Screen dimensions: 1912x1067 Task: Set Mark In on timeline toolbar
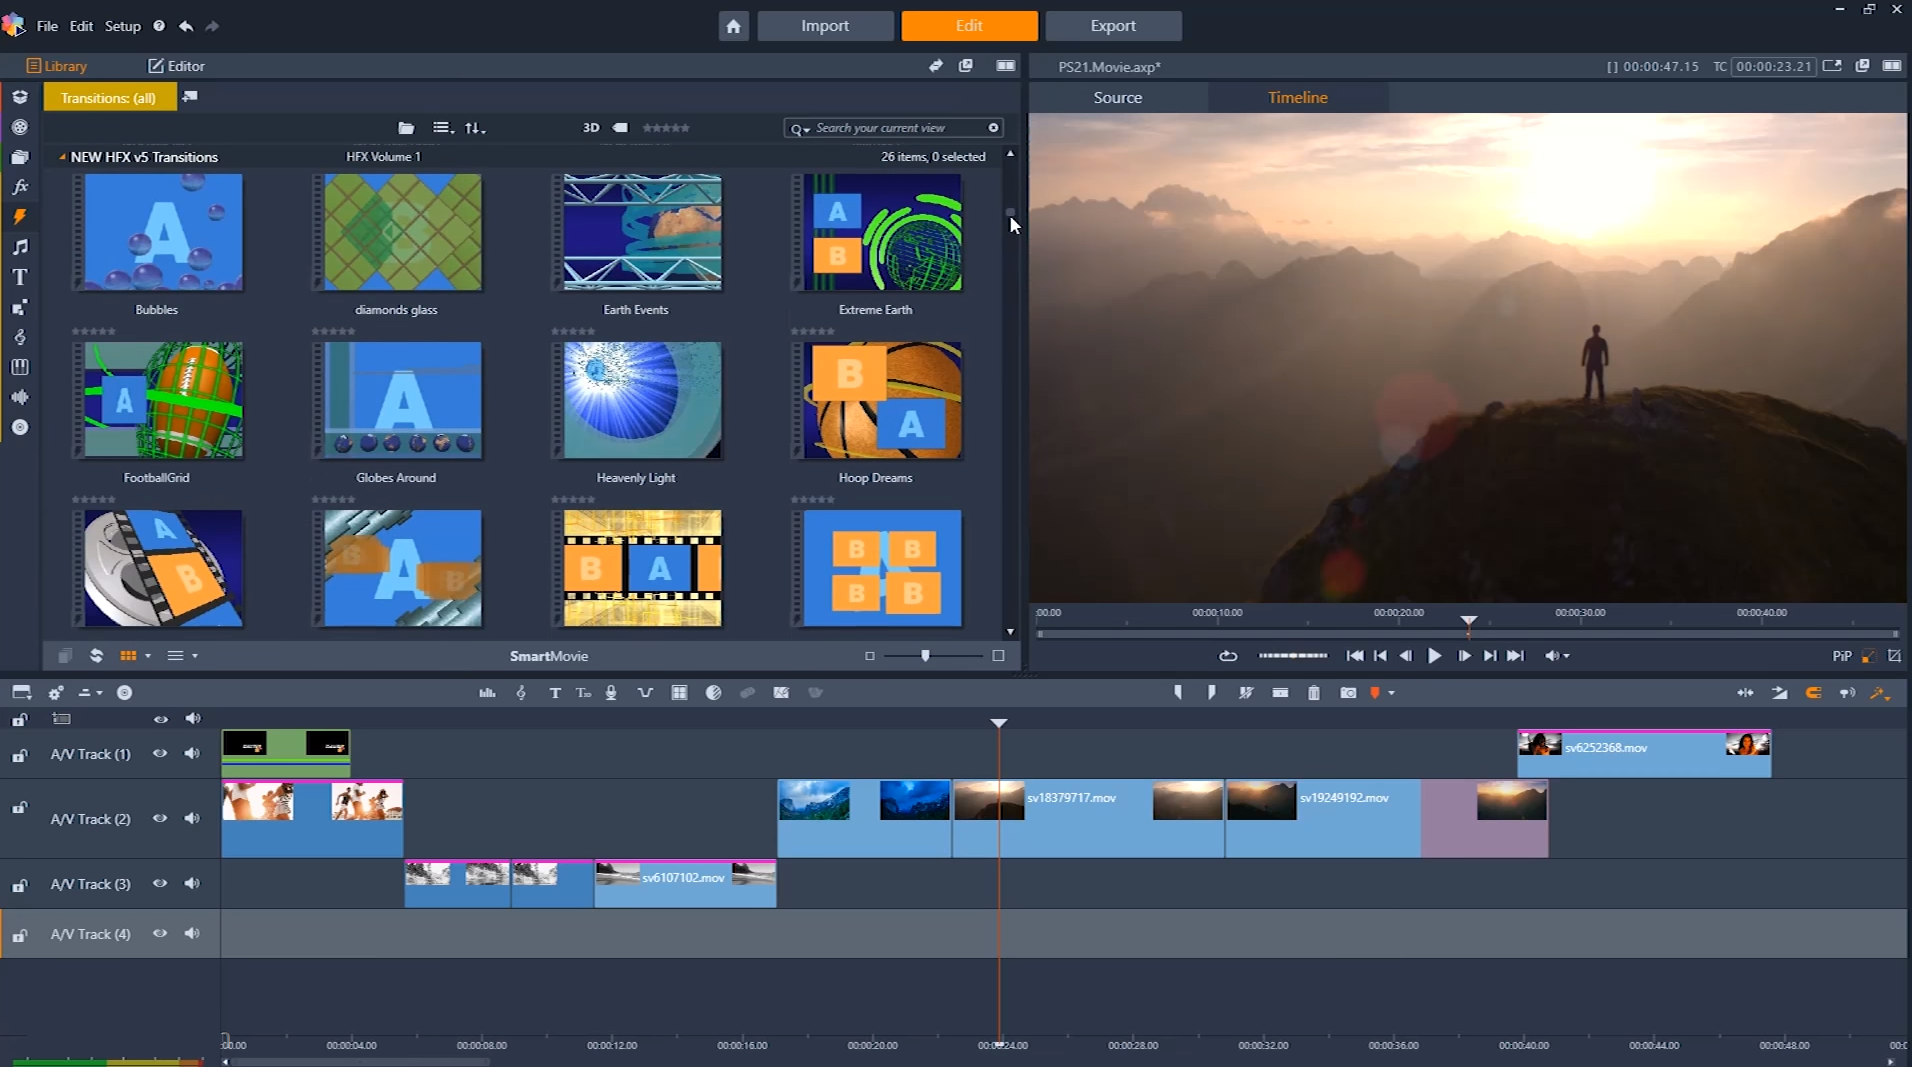point(1178,693)
